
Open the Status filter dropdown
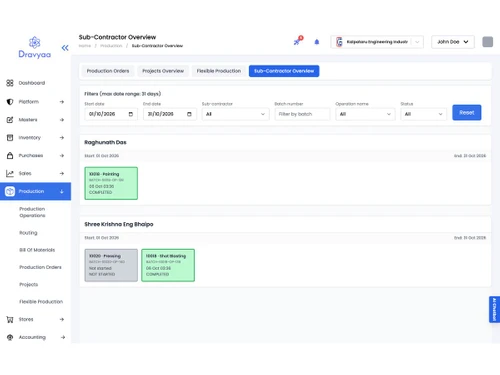tap(423, 114)
